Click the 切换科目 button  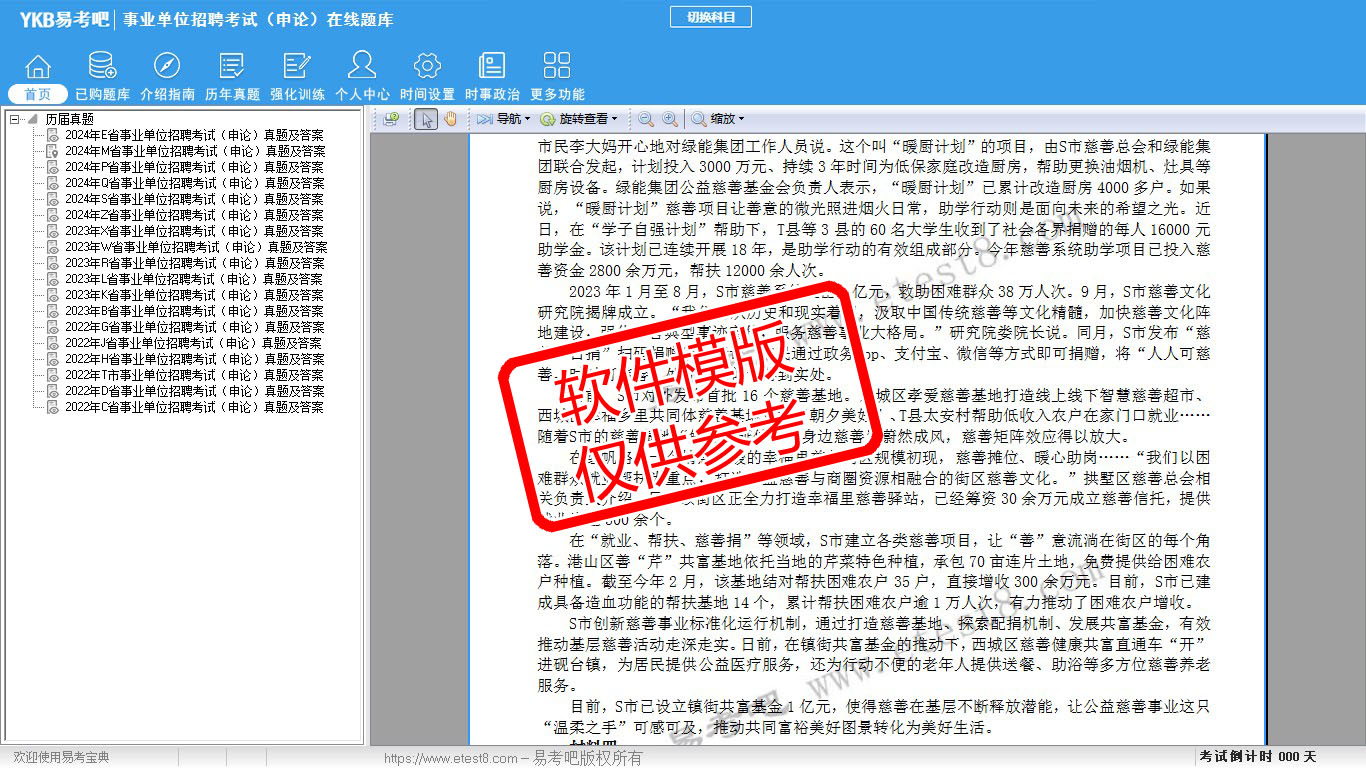point(710,17)
